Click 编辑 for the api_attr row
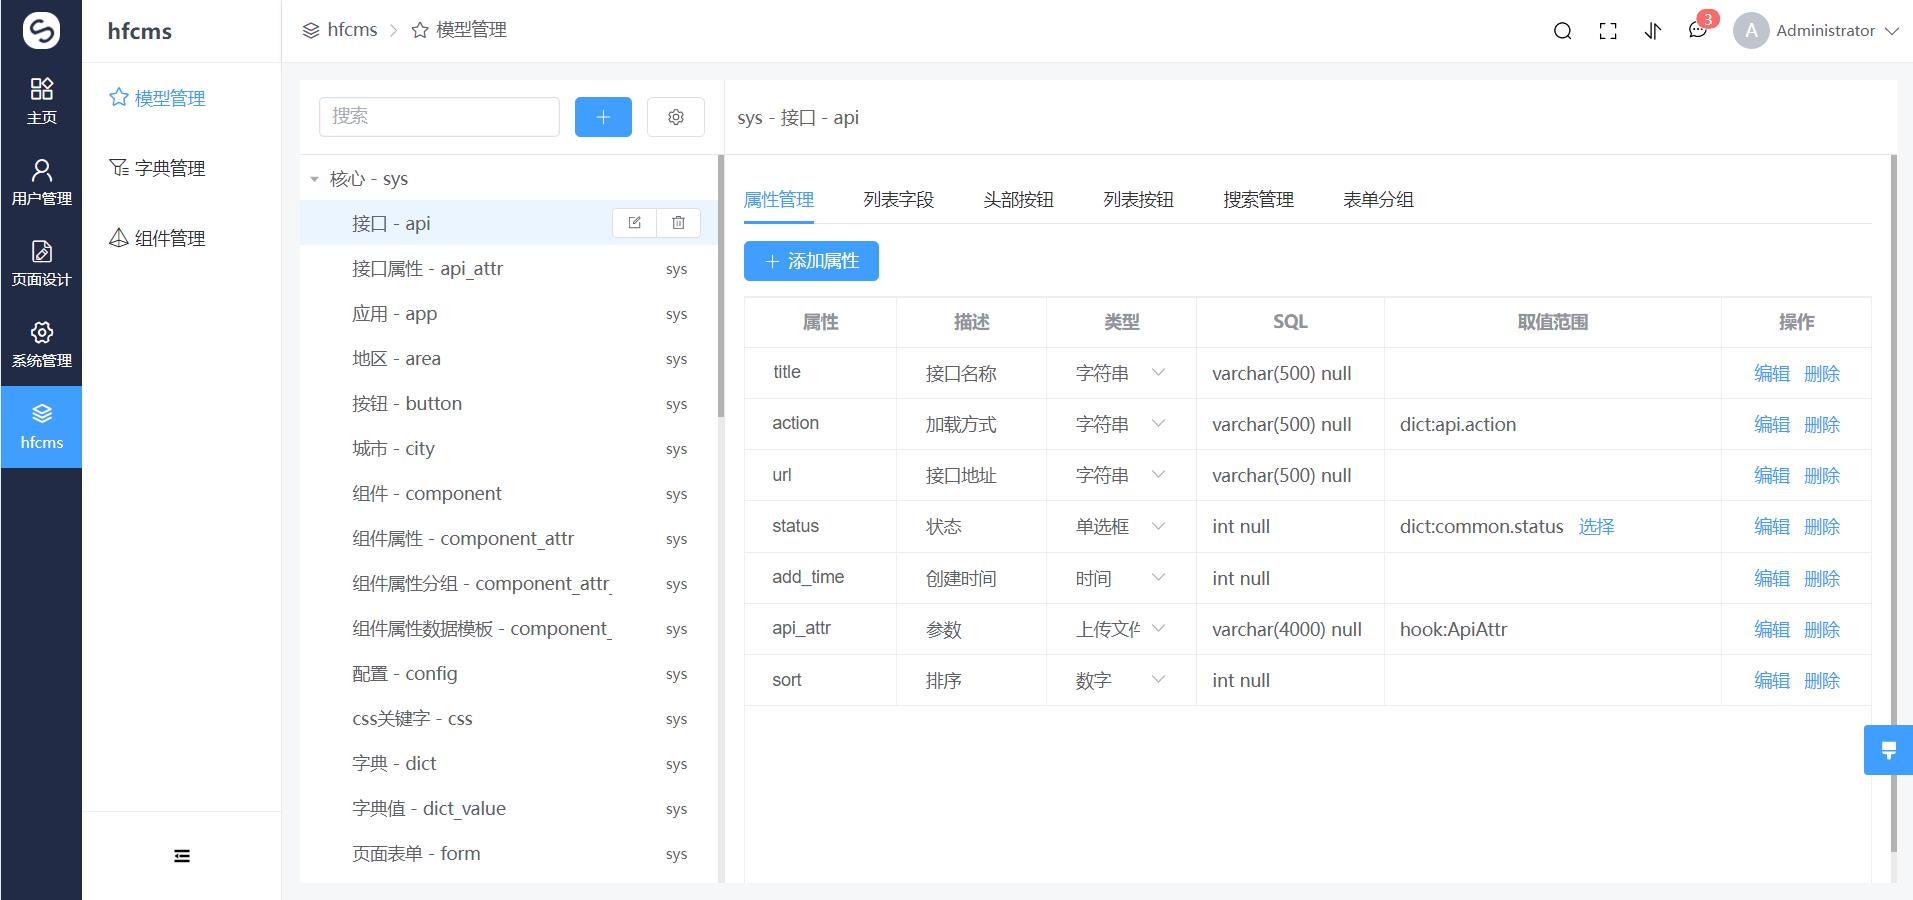The image size is (1913, 900). [x=1772, y=629]
